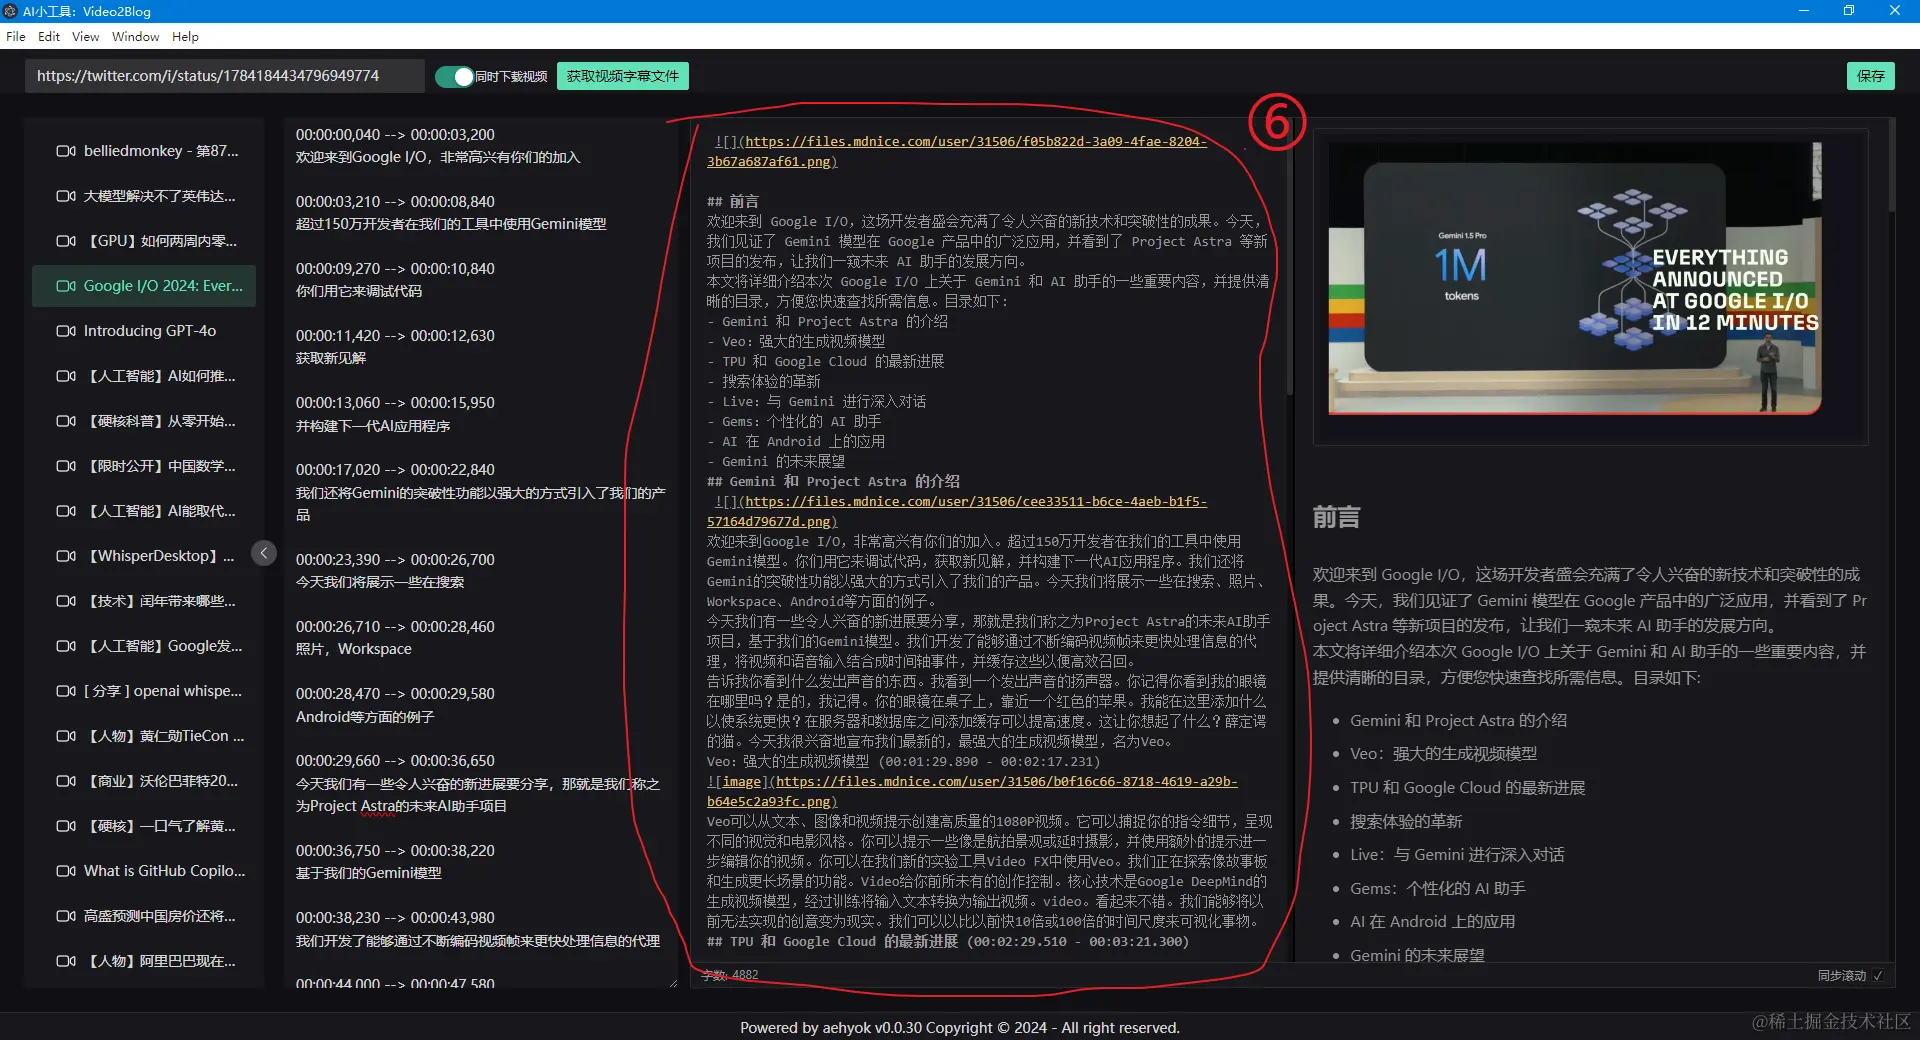Click video icon beside 【人工智能】AI能取代 item
The image size is (1920, 1040).
[66, 511]
